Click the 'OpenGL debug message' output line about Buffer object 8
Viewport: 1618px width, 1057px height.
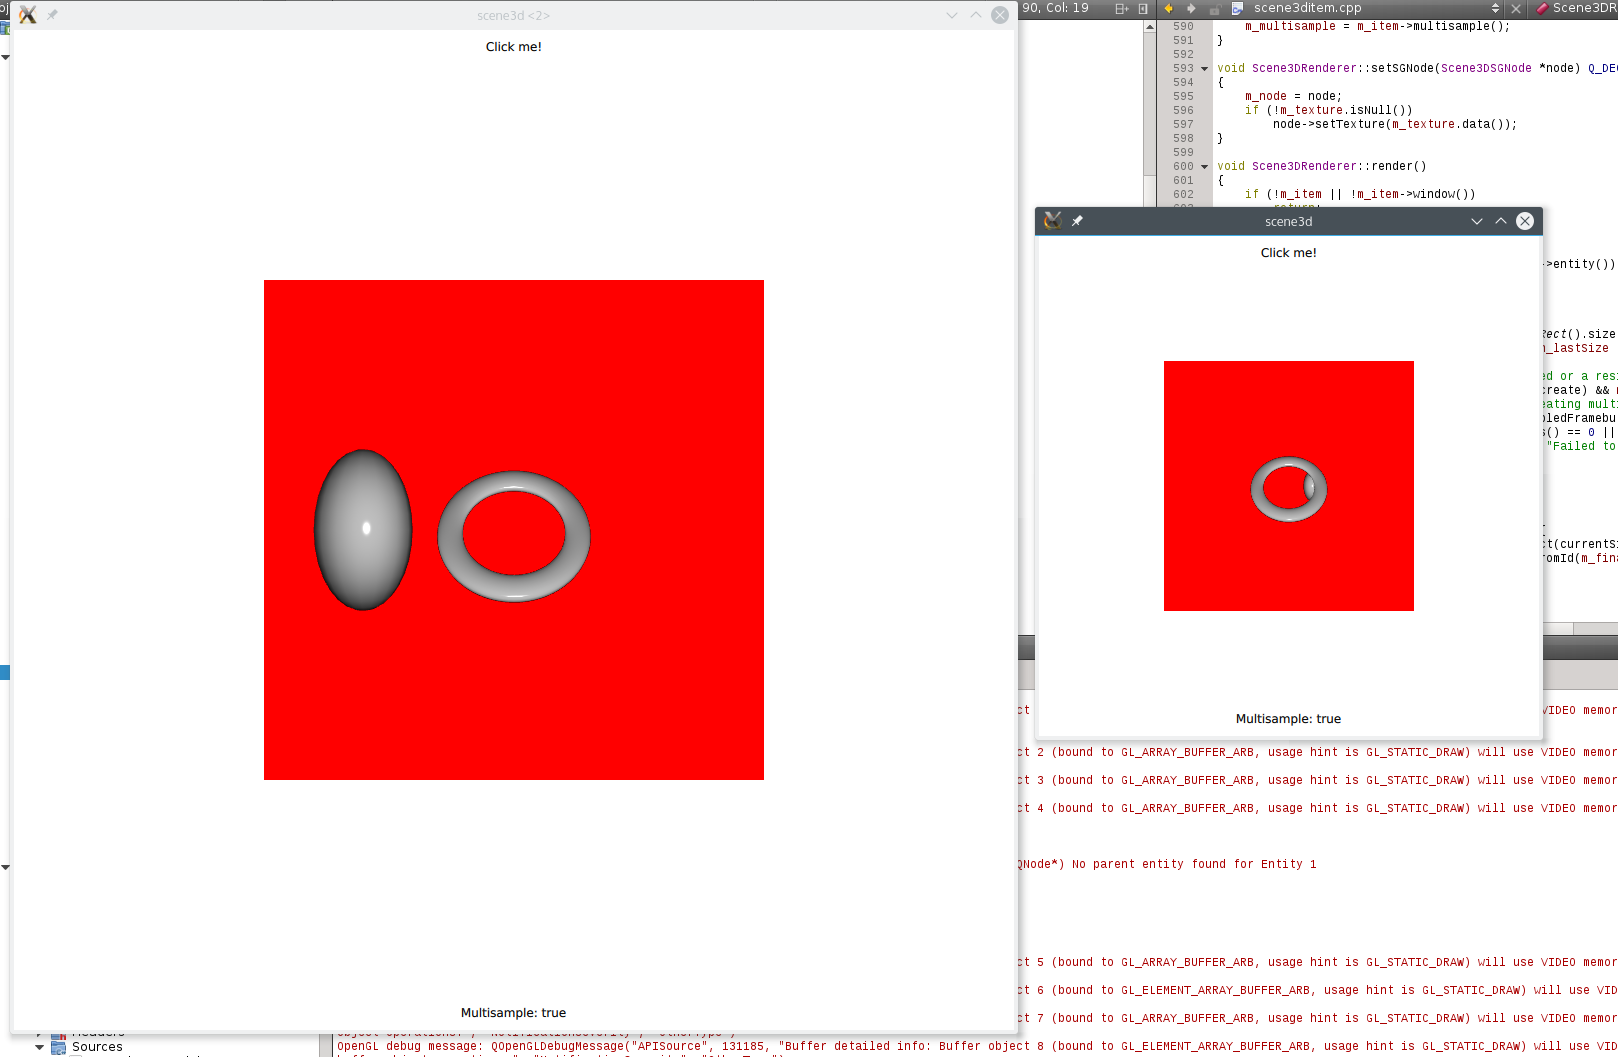pyautogui.click(x=977, y=1046)
